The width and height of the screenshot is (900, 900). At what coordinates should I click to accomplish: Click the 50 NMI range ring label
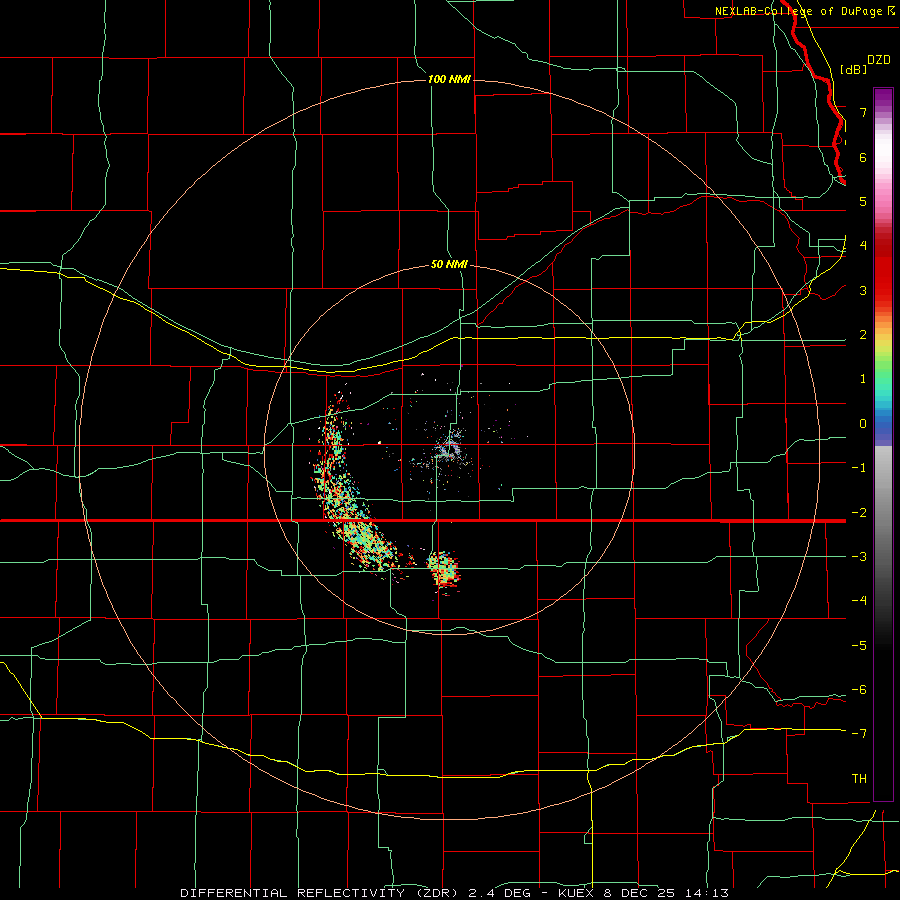(449, 265)
